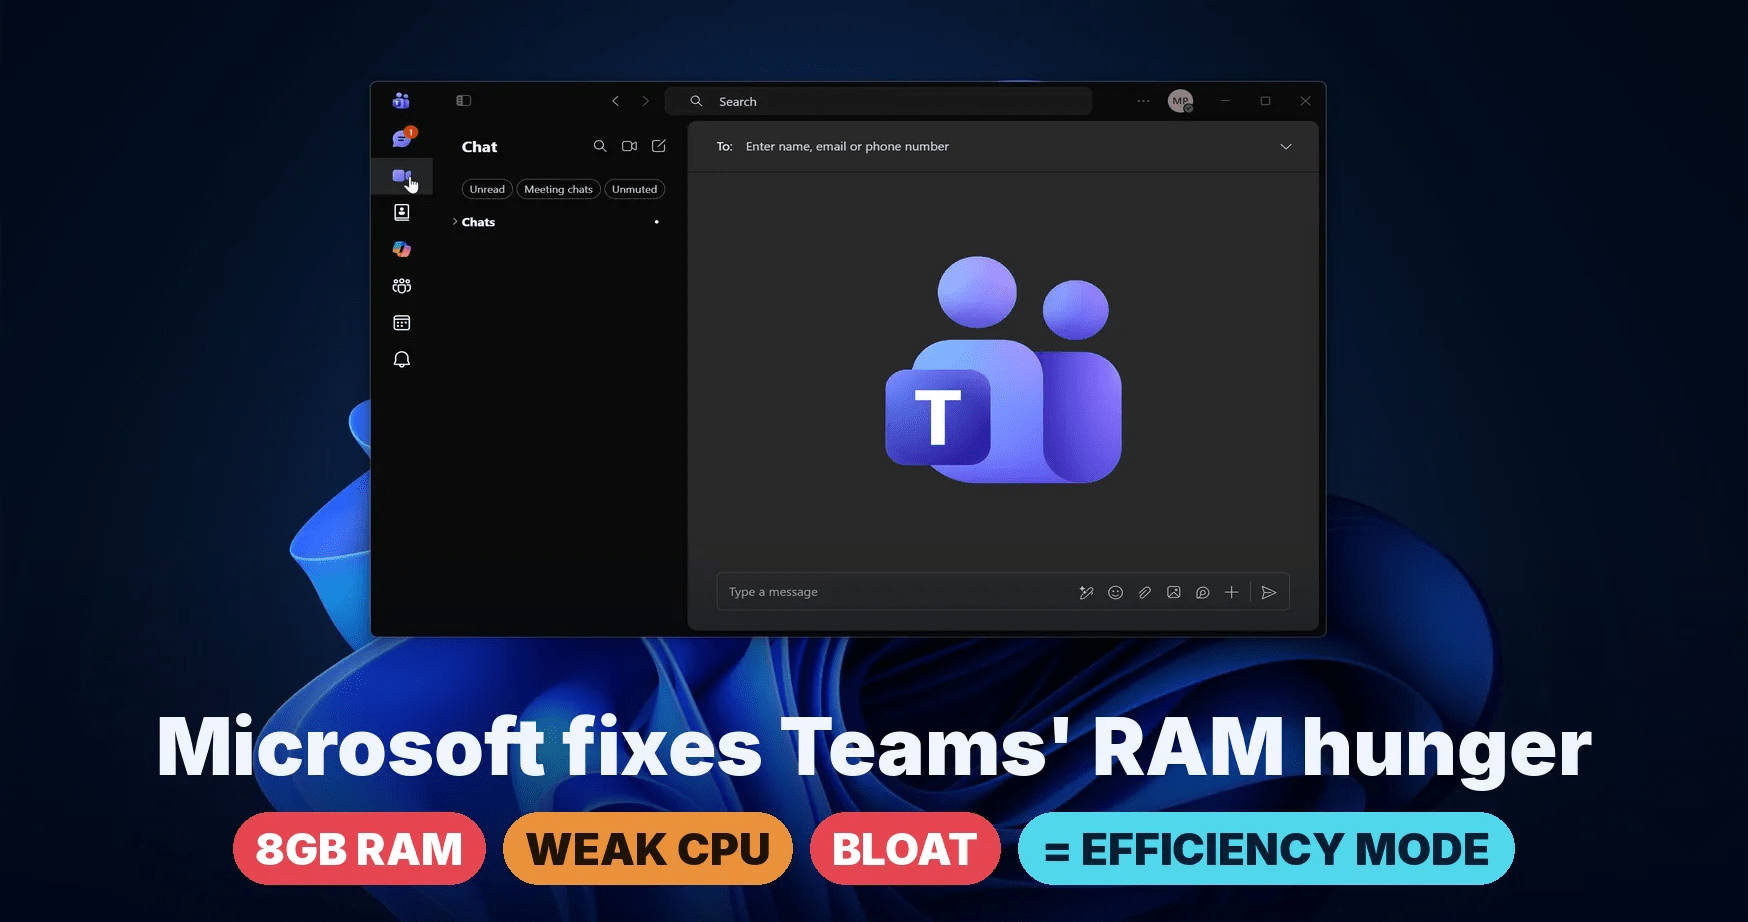Maximize the Teams window
The image size is (1748, 922).
click(x=1265, y=101)
